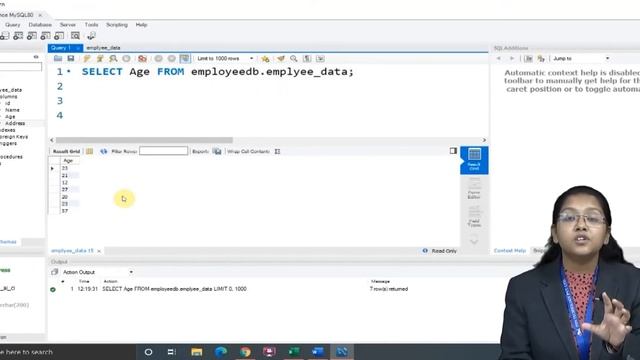Open Field Types in the side panel

474,217
